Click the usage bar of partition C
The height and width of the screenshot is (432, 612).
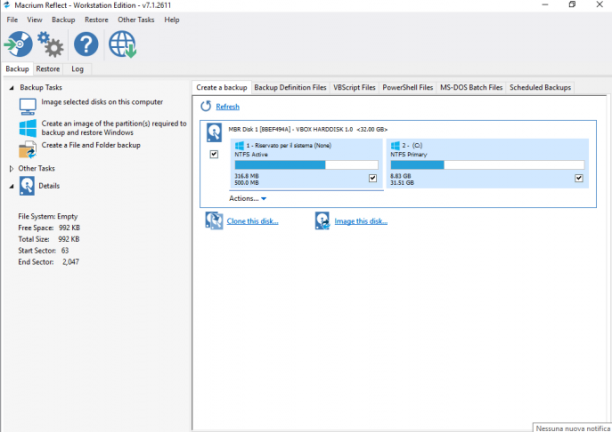point(487,165)
